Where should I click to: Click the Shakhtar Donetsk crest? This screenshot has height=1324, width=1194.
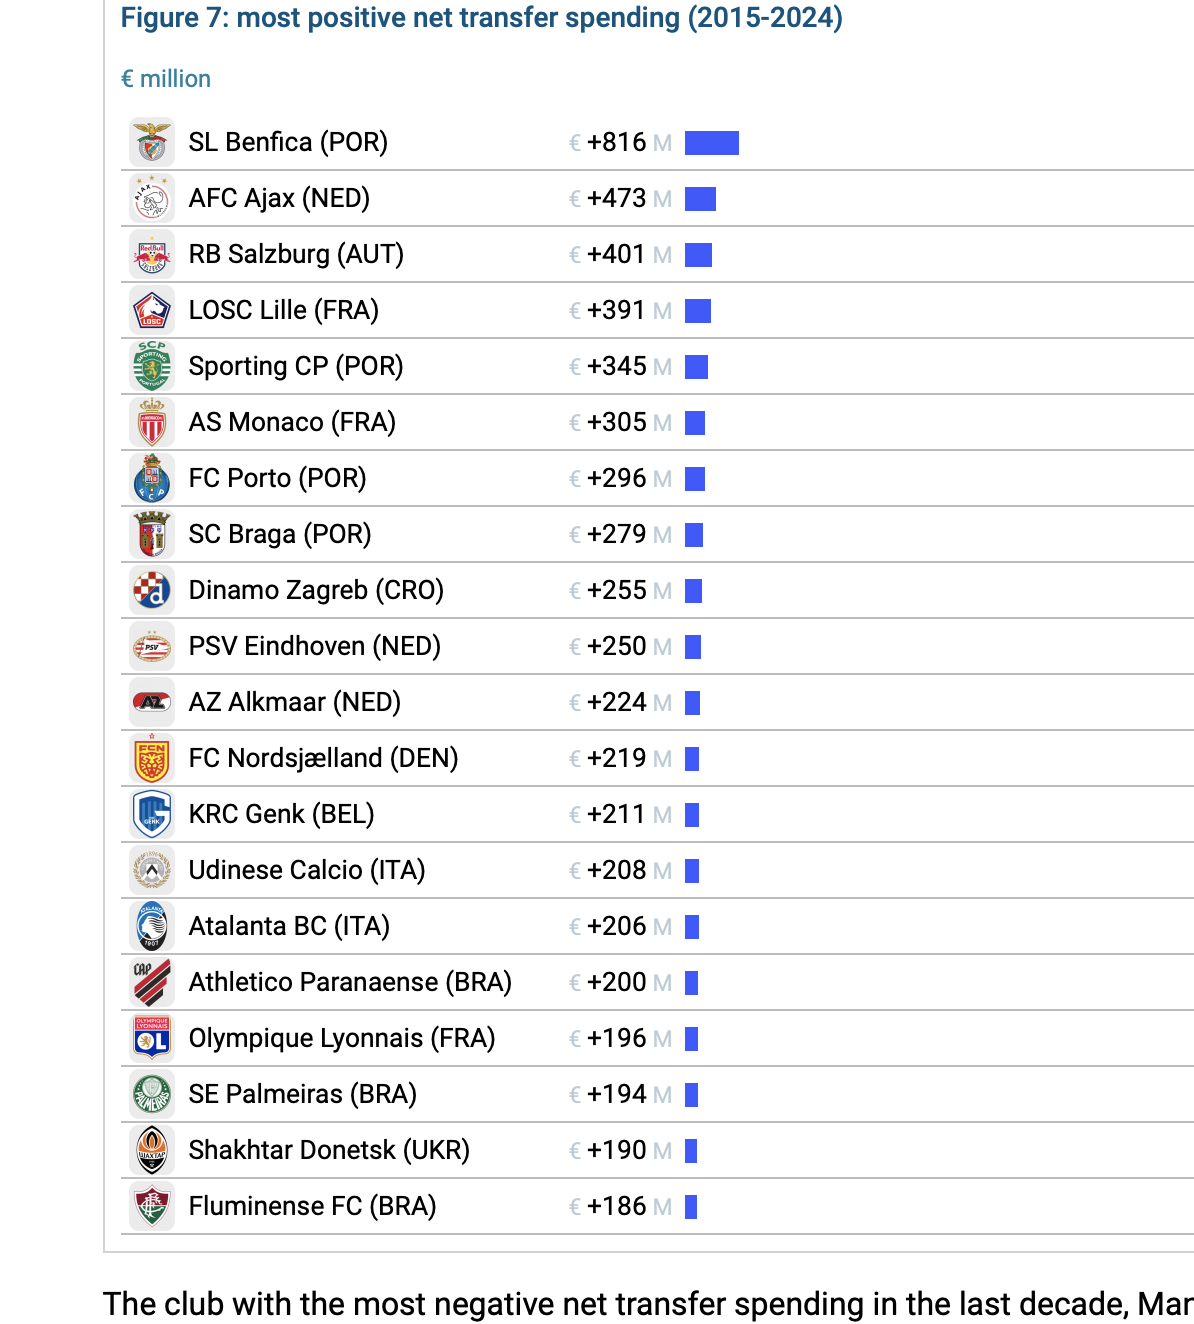coord(152,1150)
